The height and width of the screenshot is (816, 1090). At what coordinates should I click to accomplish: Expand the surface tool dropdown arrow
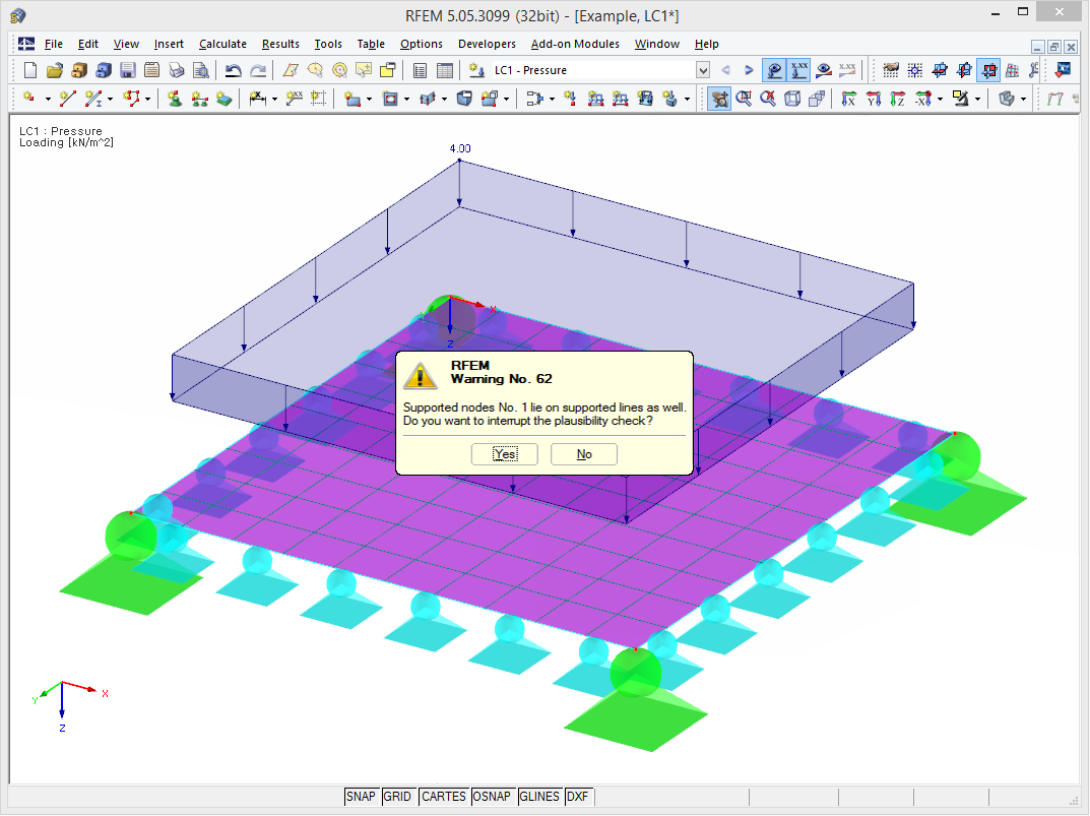pyautogui.click(x=369, y=99)
